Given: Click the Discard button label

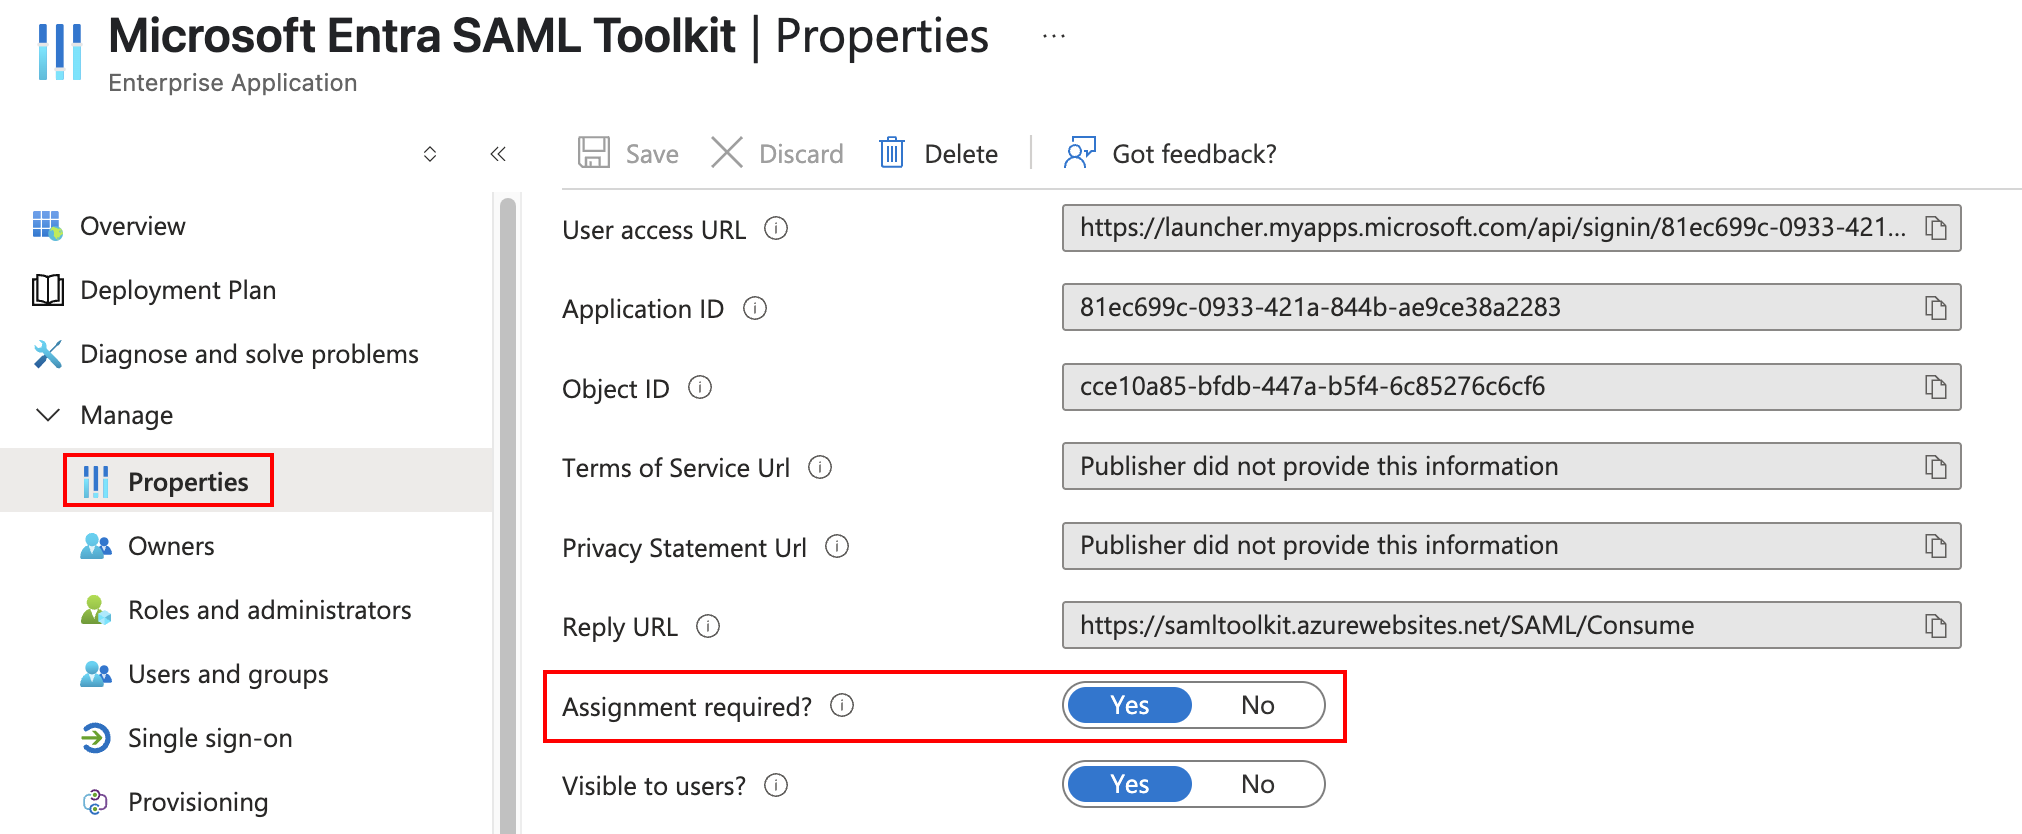Looking at the screenshot, I should pyautogui.click(x=801, y=154).
